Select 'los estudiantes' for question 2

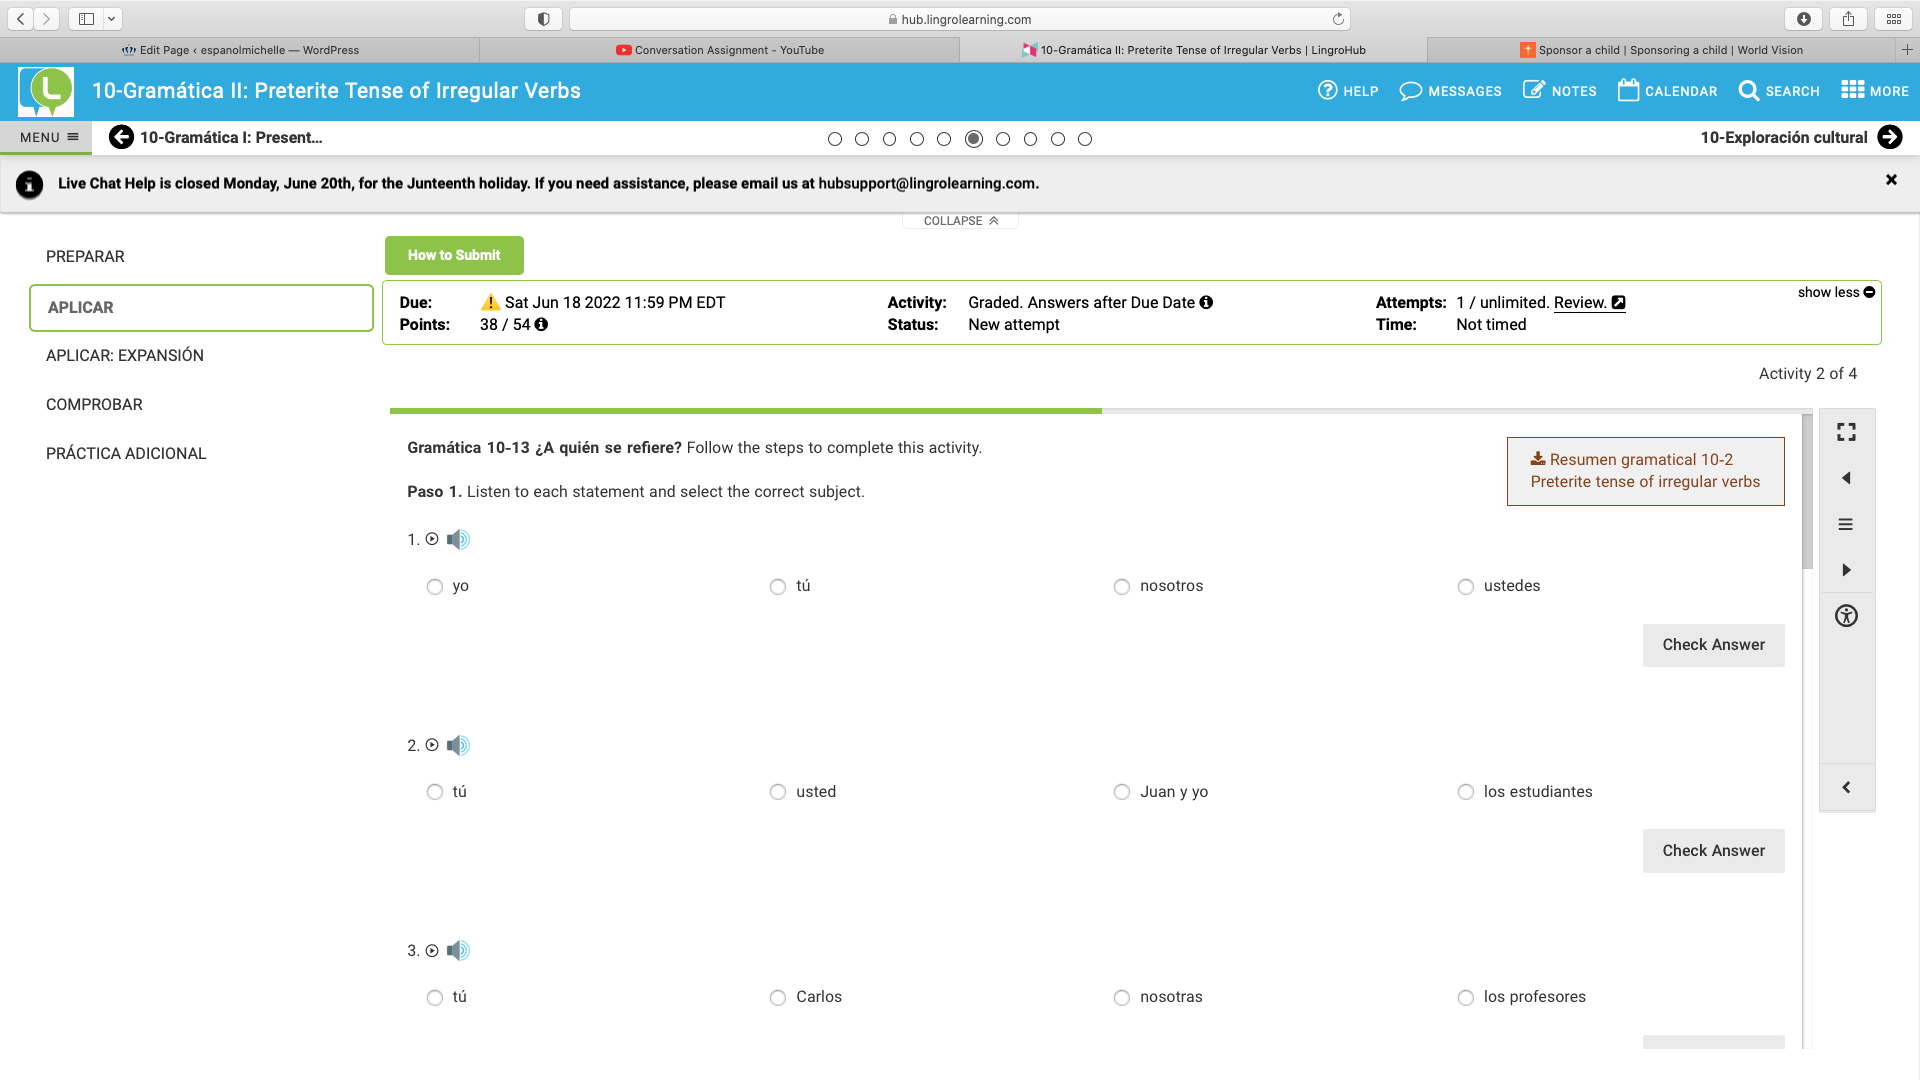1466,792
